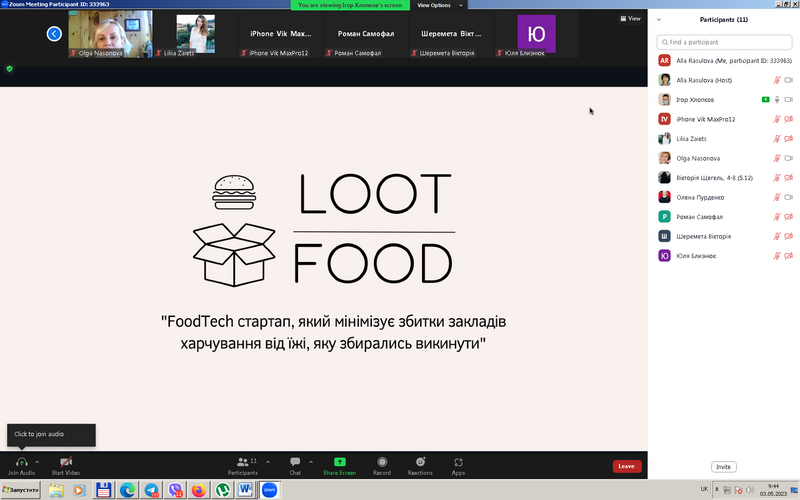Open the Chat panel
Viewport: 800px width, 500px height.
[x=295, y=466]
